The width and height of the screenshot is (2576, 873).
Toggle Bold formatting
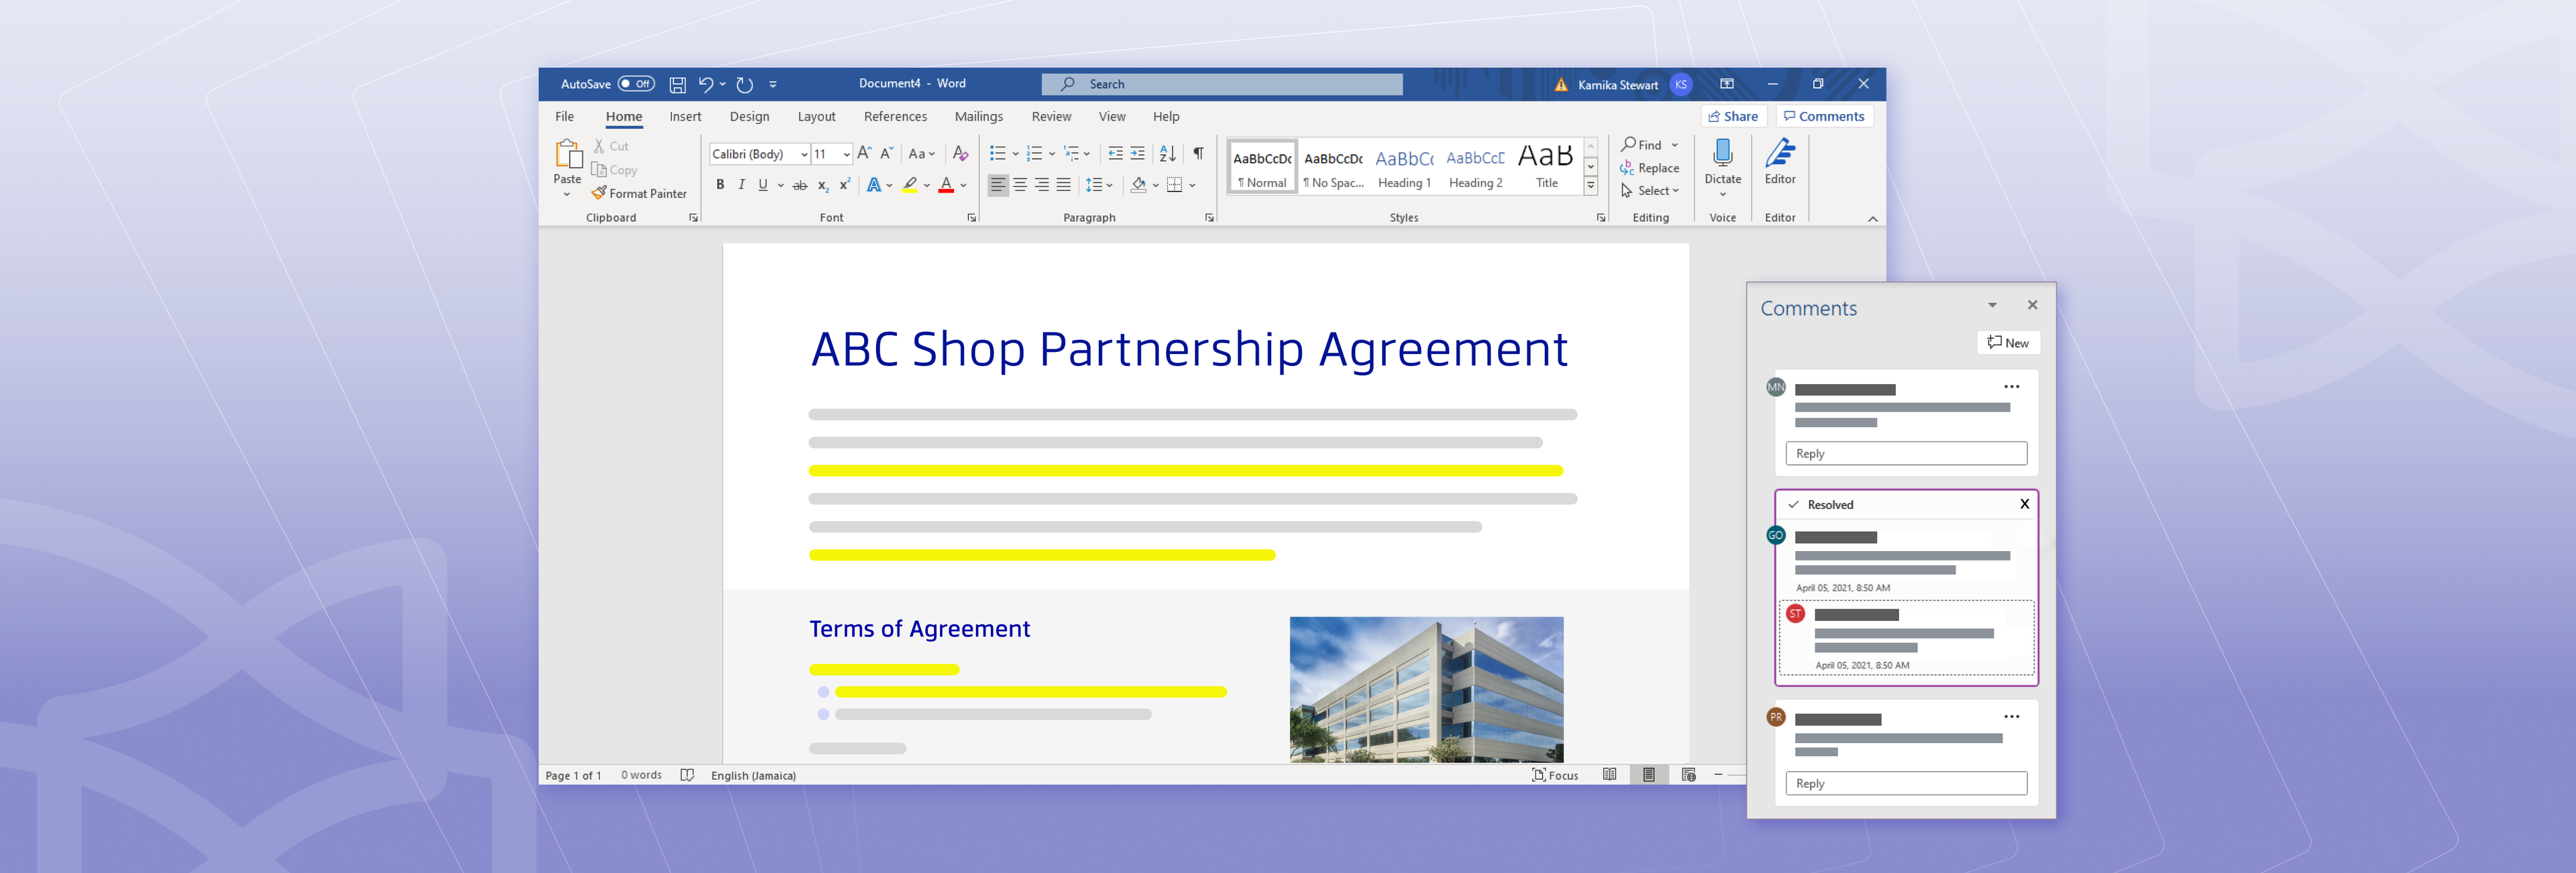[720, 185]
